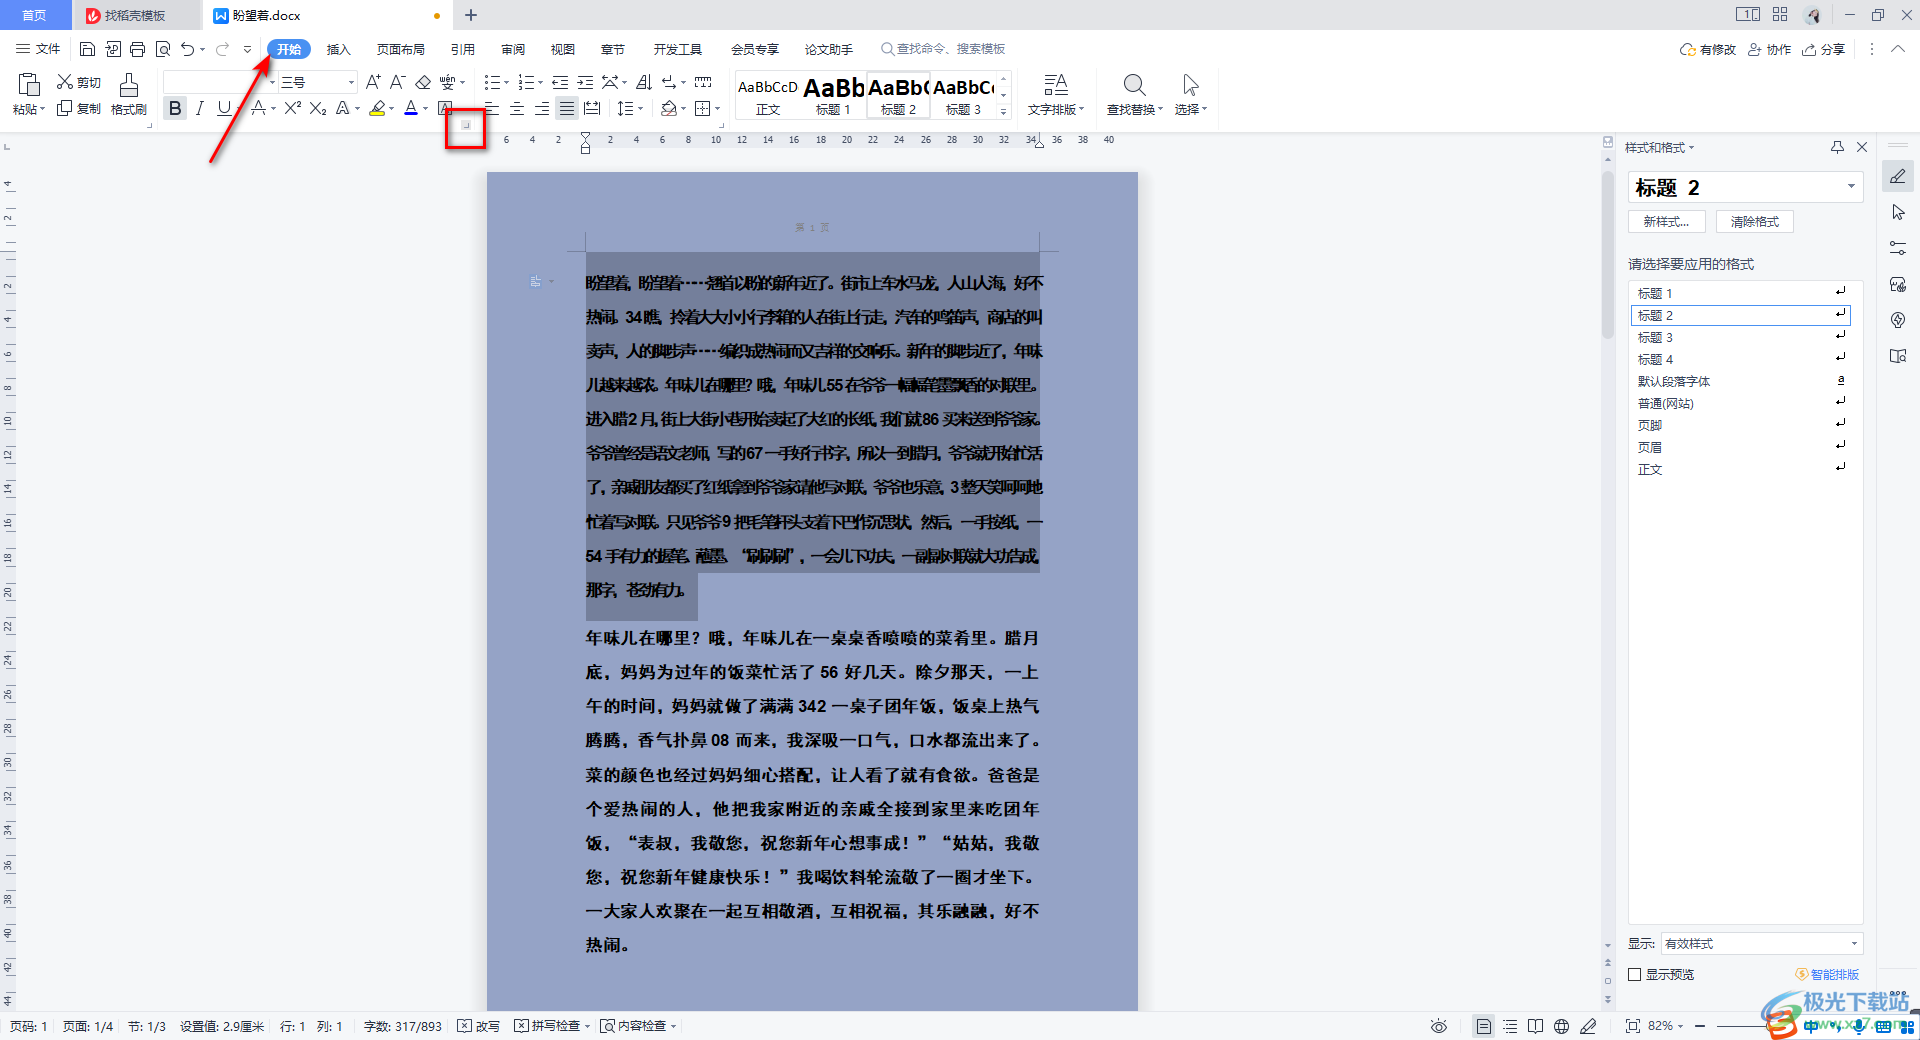1920x1040 pixels.
Task: Click Smart Layout (智能排版) link
Action: [1827, 974]
